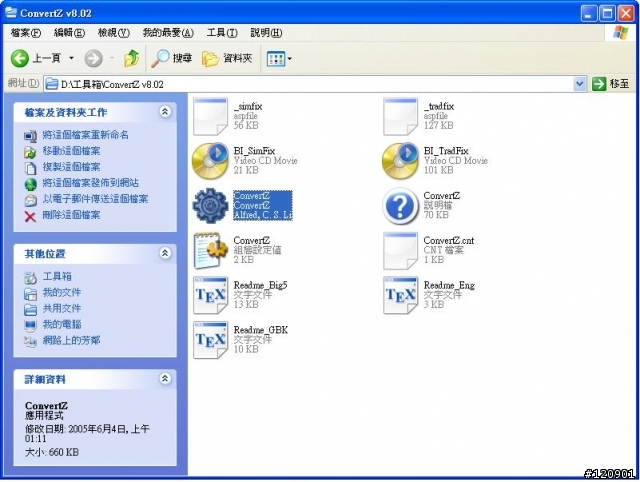Open My Network Places (網路上的芳鄰) link
This screenshot has width=640, height=482.
tap(71, 340)
